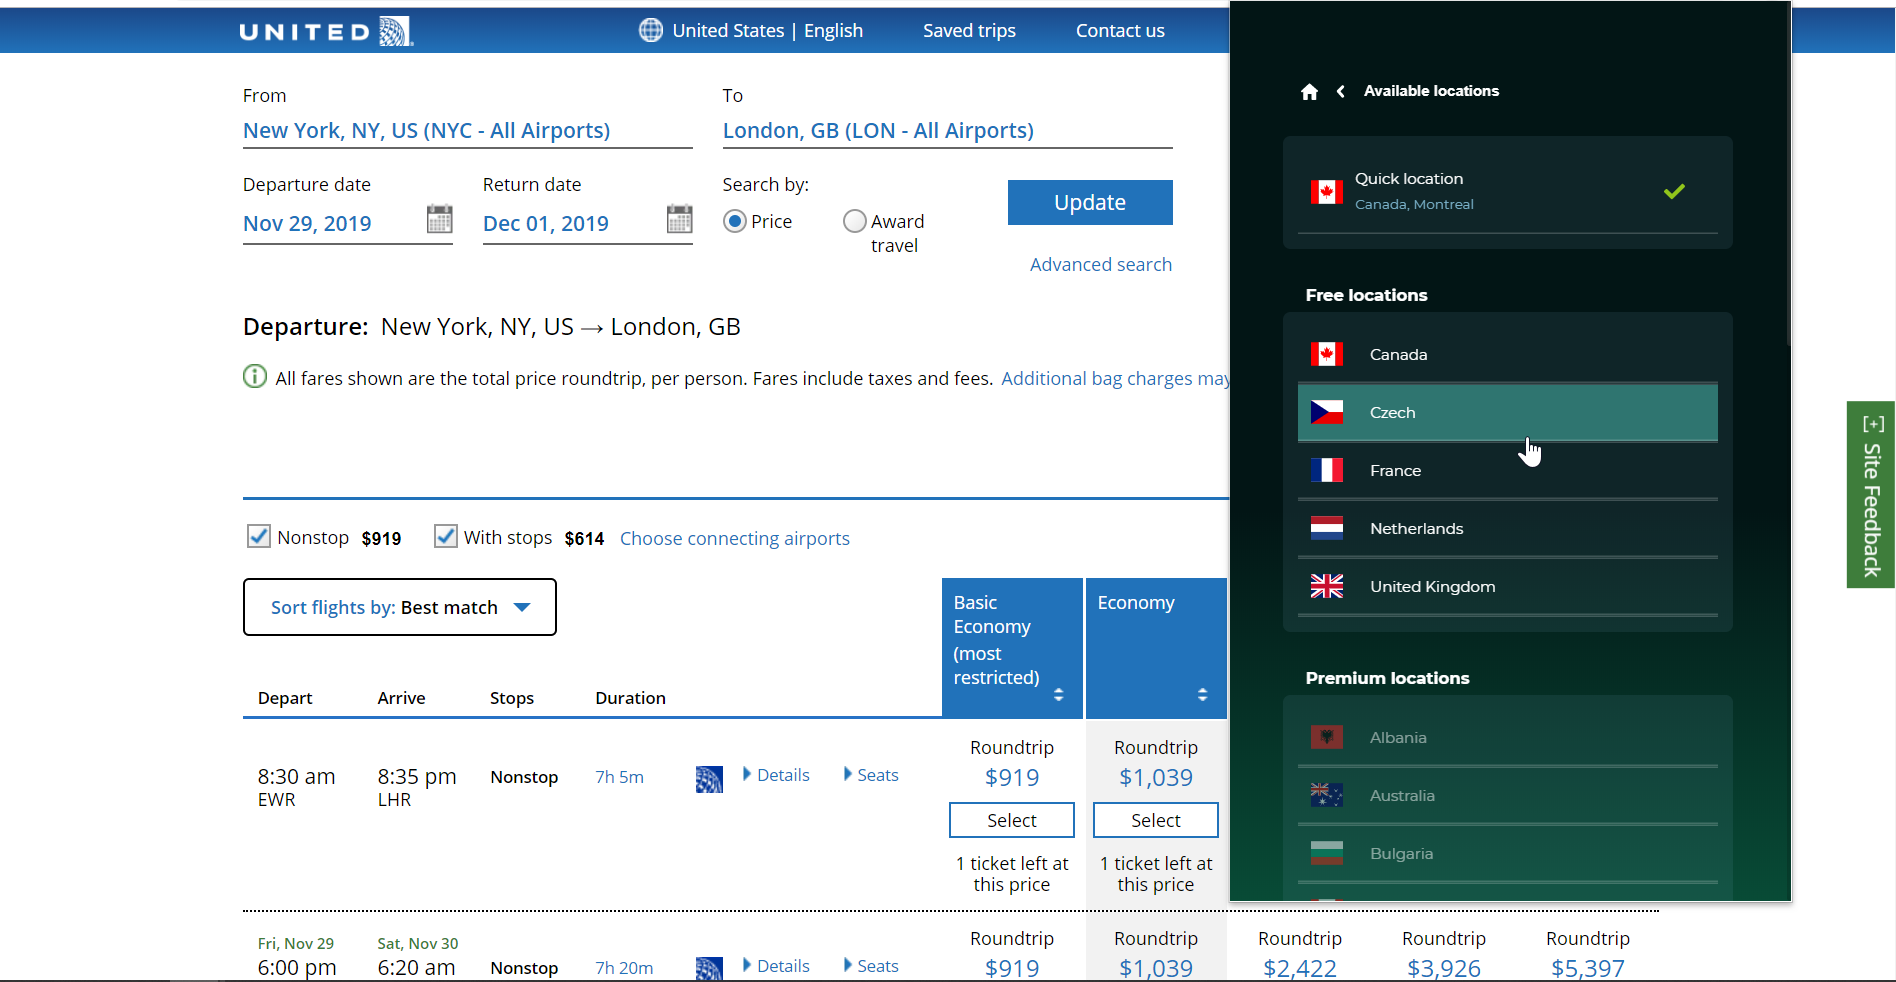Uncheck the Nonstop checkbox

point(259,537)
